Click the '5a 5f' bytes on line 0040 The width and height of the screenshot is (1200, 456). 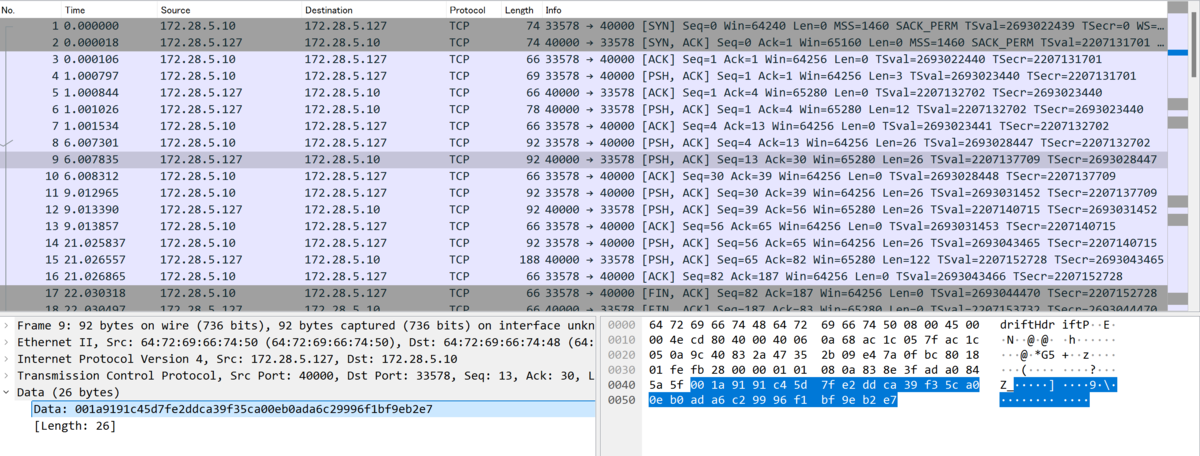[x=666, y=383]
